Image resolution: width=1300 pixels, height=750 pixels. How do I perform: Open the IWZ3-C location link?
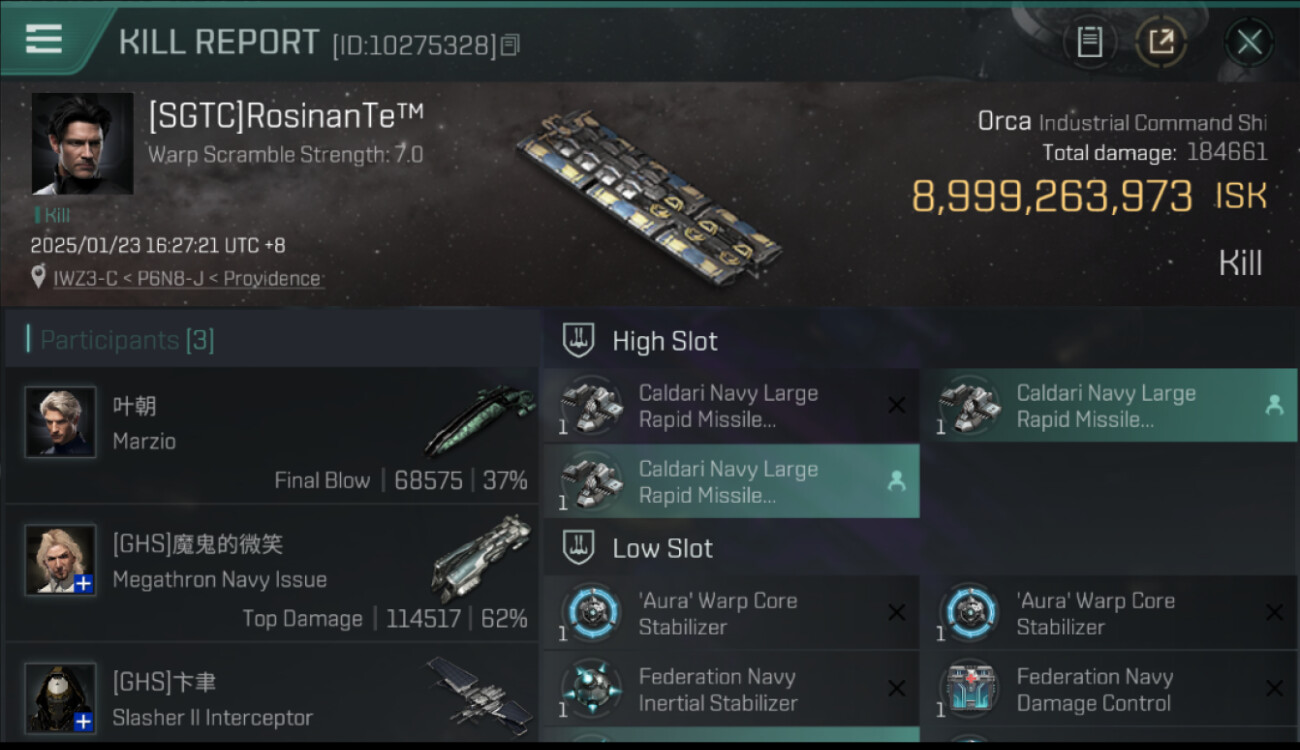[187, 279]
